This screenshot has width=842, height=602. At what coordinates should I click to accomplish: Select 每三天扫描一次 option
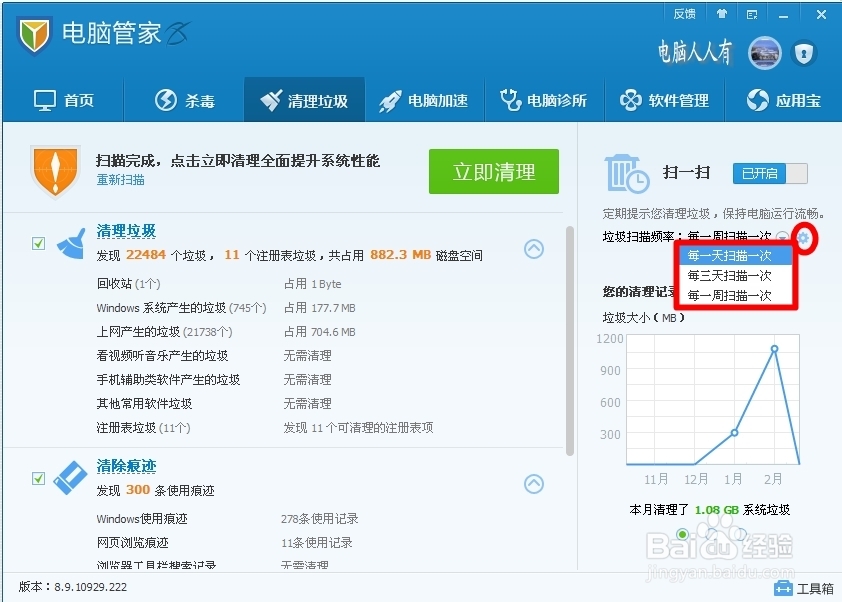coord(736,275)
